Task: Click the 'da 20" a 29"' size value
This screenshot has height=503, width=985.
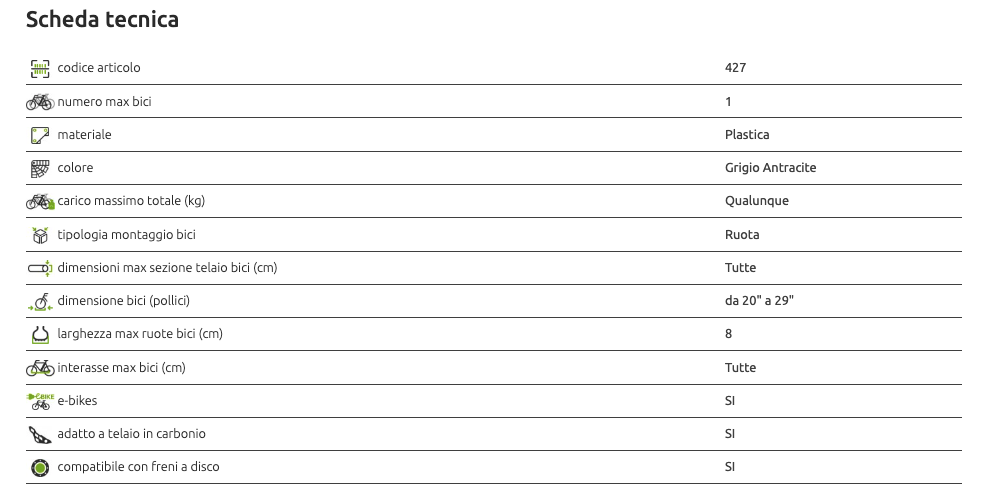Action: pyautogui.click(x=759, y=301)
